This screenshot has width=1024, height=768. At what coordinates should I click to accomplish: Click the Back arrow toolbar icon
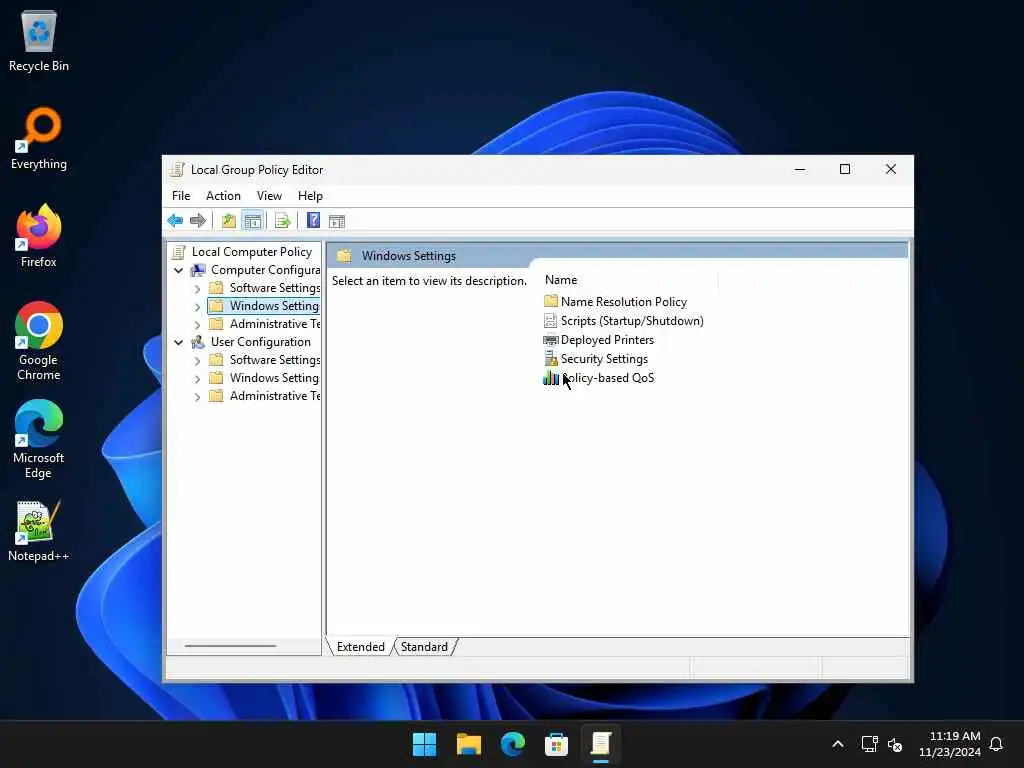pyautogui.click(x=175, y=221)
